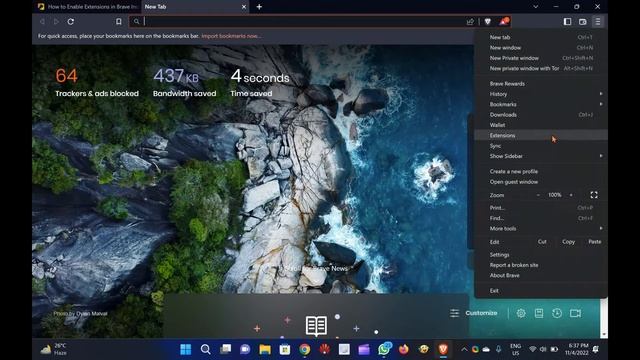Expand the More tools submenu

click(541, 229)
